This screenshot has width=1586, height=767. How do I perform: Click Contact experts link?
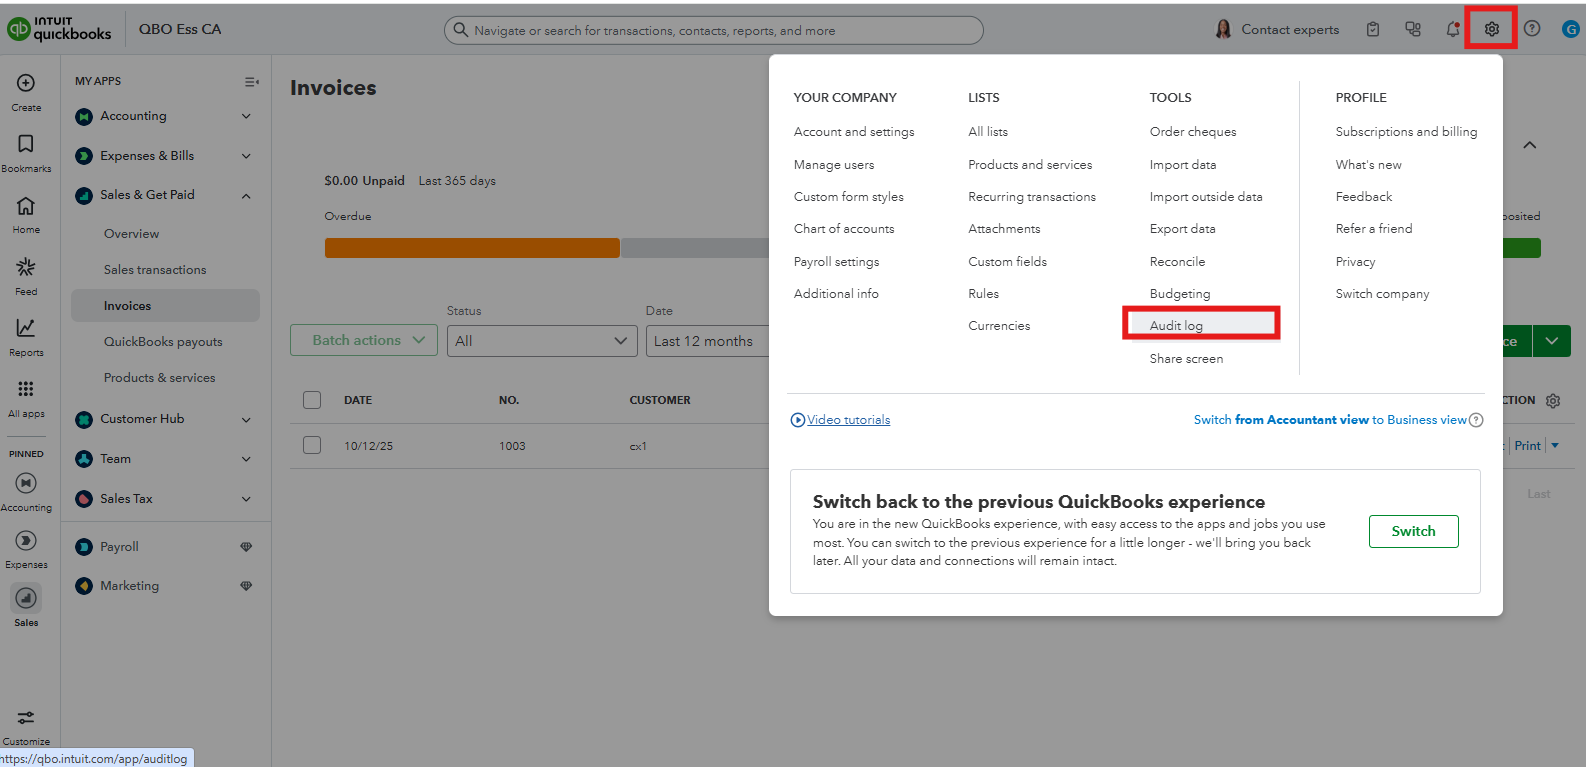click(1290, 30)
